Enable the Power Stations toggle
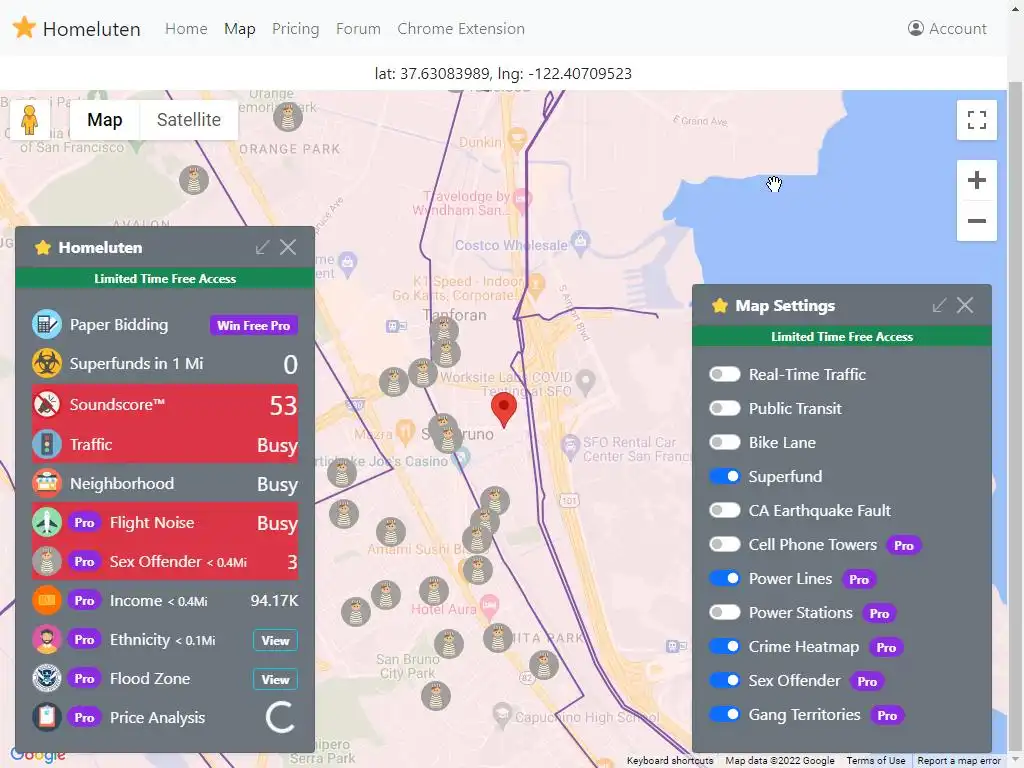This screenshot has width=1024, height=768. (724, 612)
